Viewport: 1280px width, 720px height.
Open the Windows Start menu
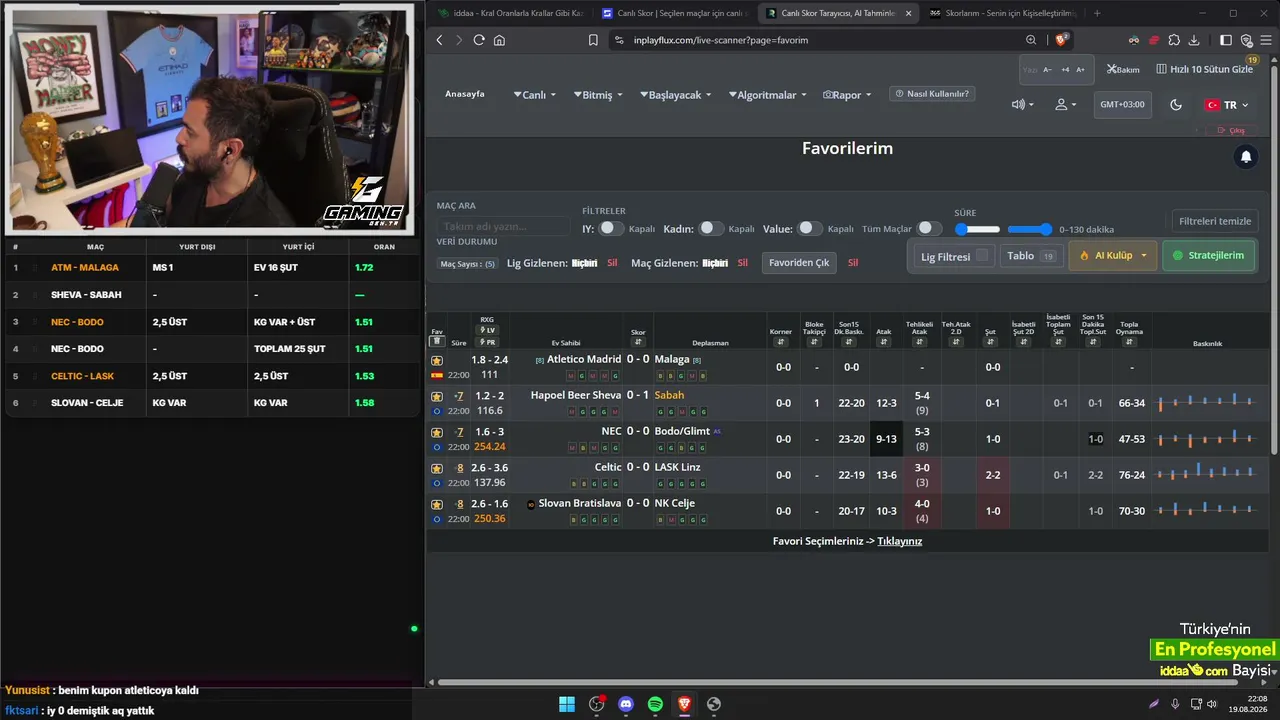click(567, 704)
